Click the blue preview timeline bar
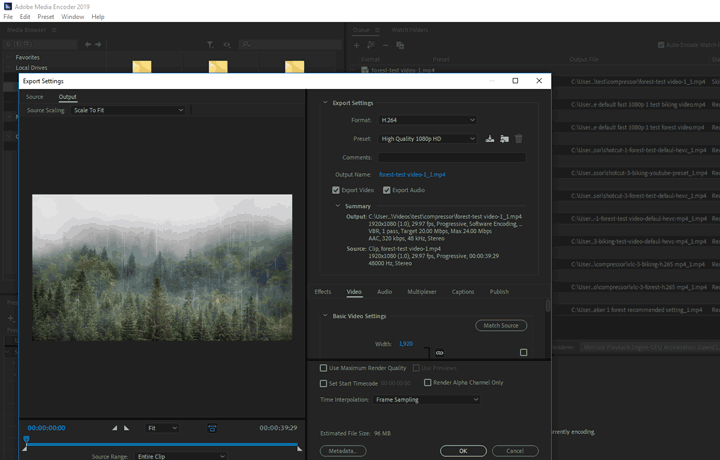 162,444
